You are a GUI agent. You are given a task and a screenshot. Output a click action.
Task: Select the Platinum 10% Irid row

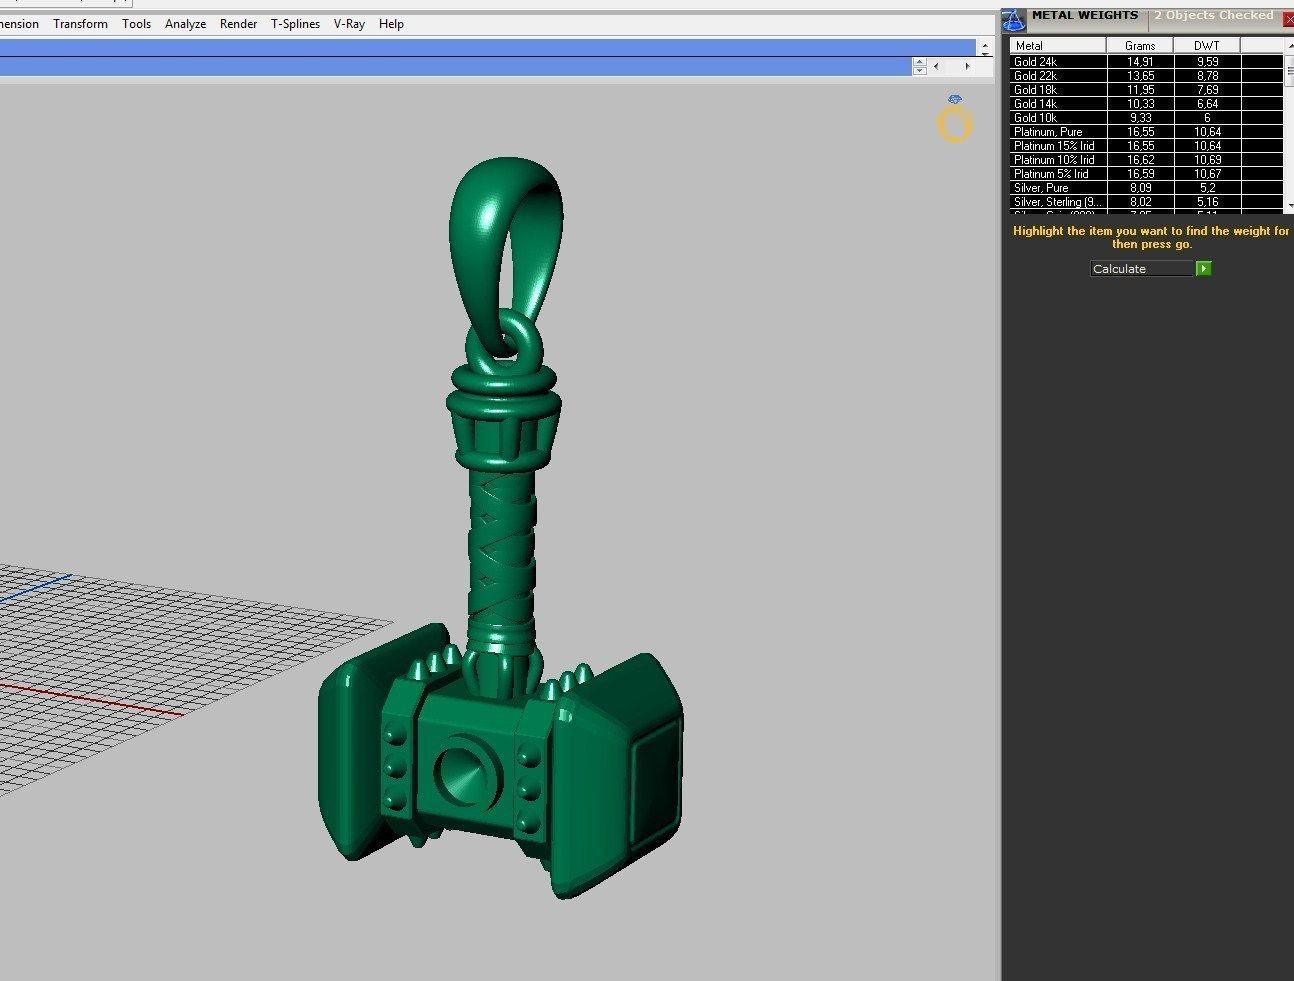point(1146,159)
